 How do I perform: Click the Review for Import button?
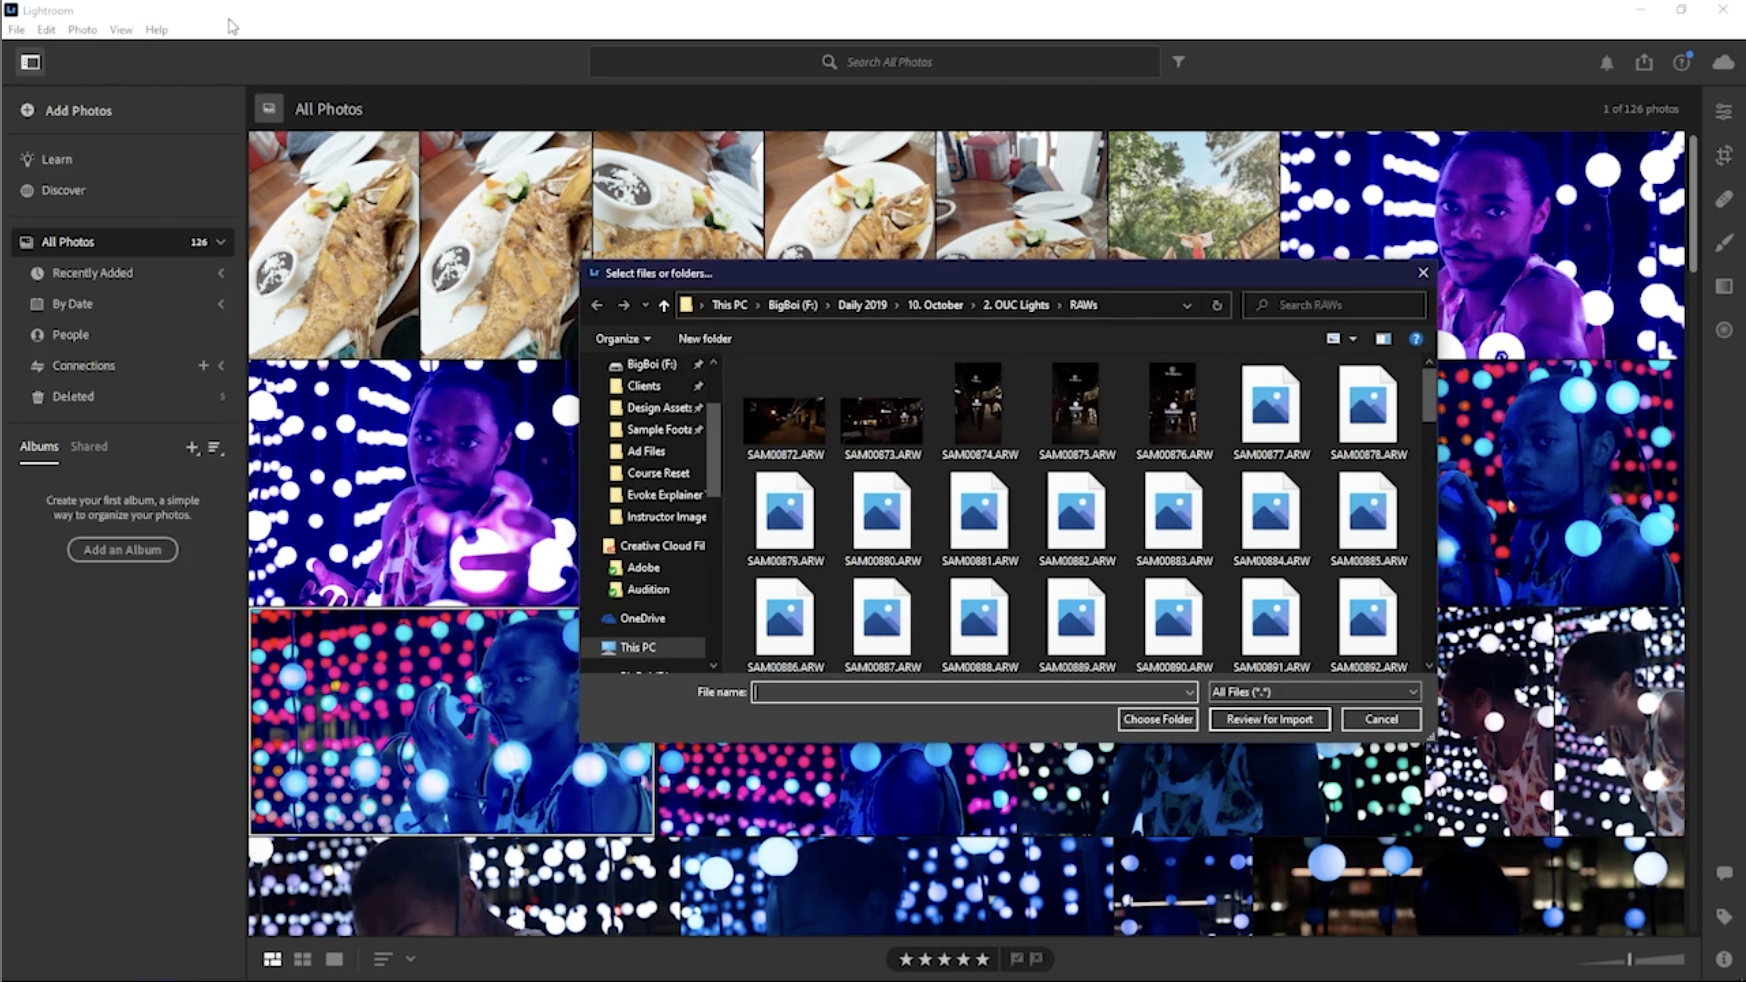[x=1268, y=719]
